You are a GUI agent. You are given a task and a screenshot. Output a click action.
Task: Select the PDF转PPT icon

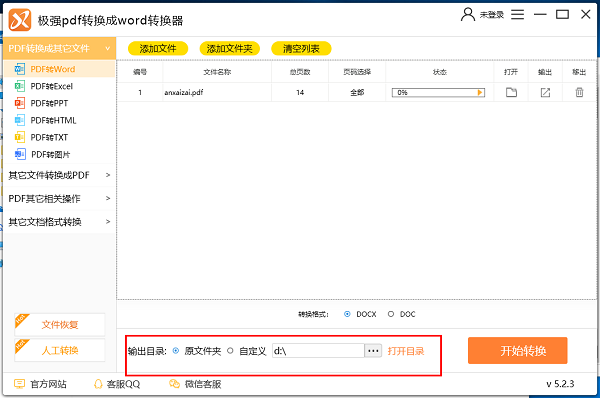[x=20, y=103]
